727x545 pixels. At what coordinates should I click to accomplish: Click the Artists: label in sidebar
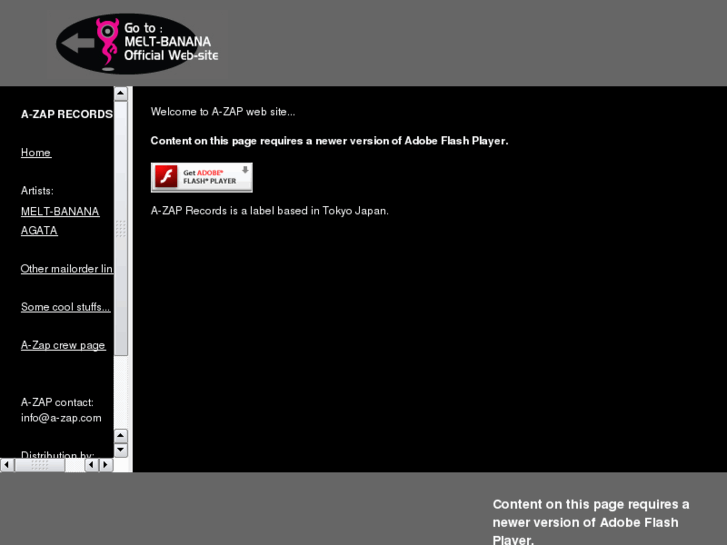[x=37, y=191]
